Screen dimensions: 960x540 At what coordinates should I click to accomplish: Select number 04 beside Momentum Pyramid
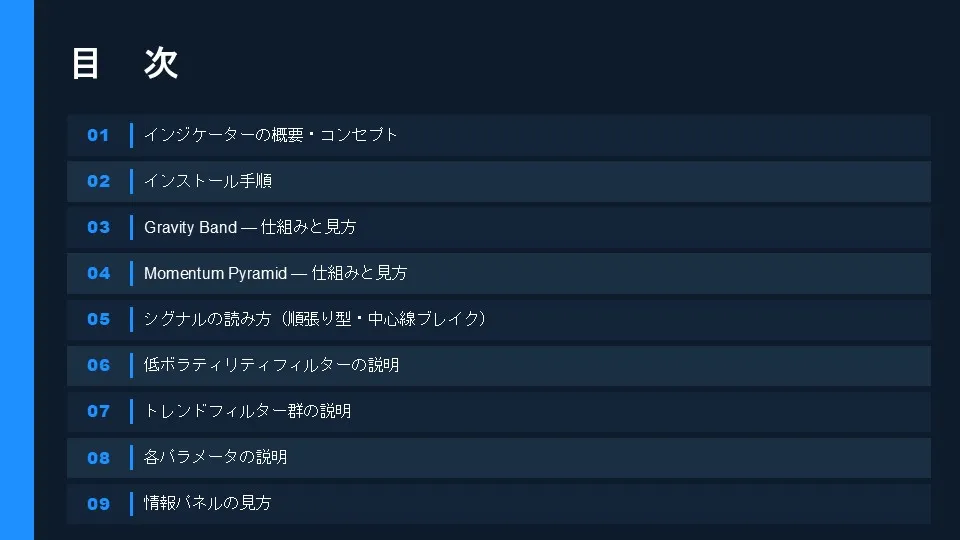pyautogui.click(x=98, y=273)
